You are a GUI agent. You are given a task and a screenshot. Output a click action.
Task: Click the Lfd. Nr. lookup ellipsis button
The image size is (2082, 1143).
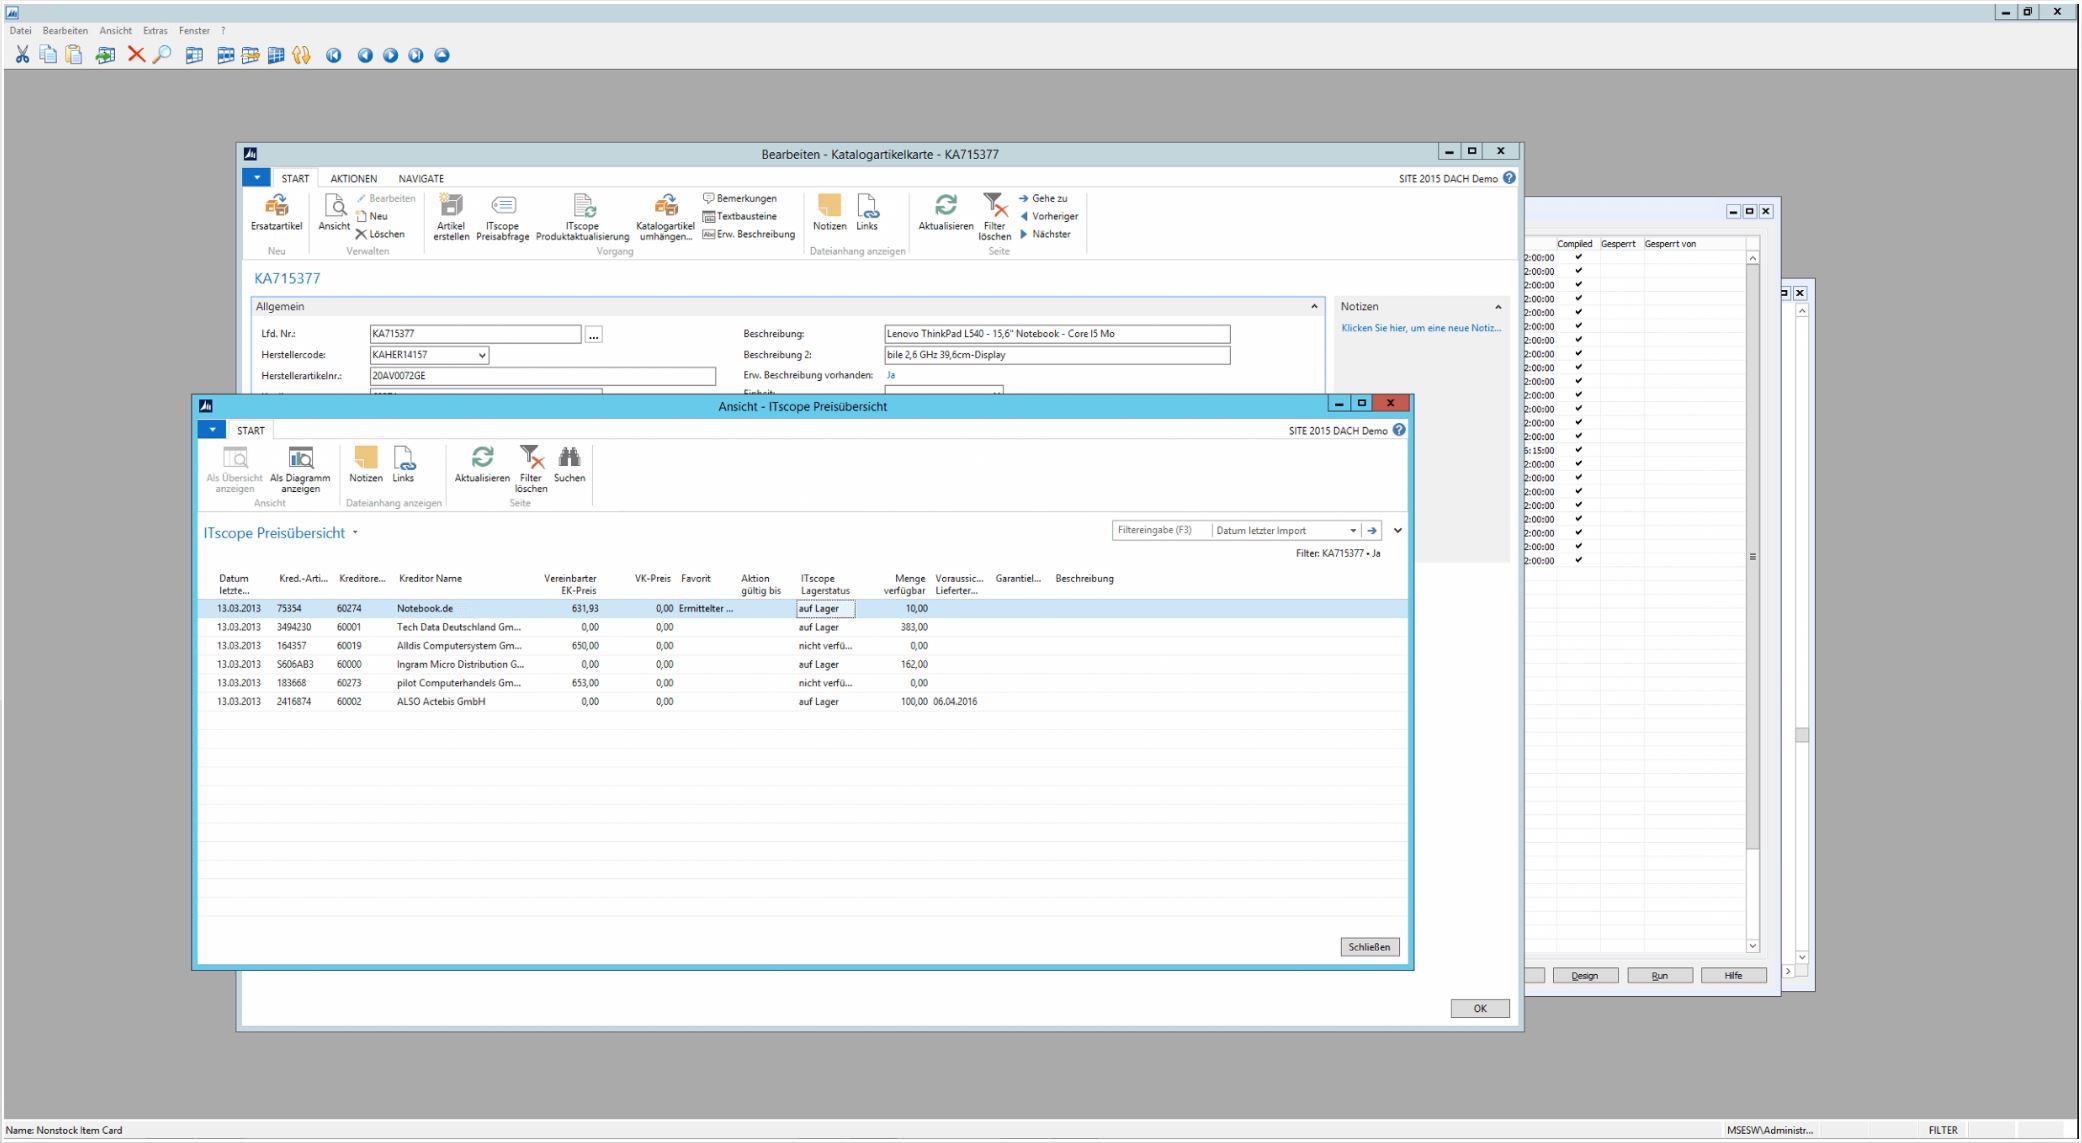click(x=594, y=335)
